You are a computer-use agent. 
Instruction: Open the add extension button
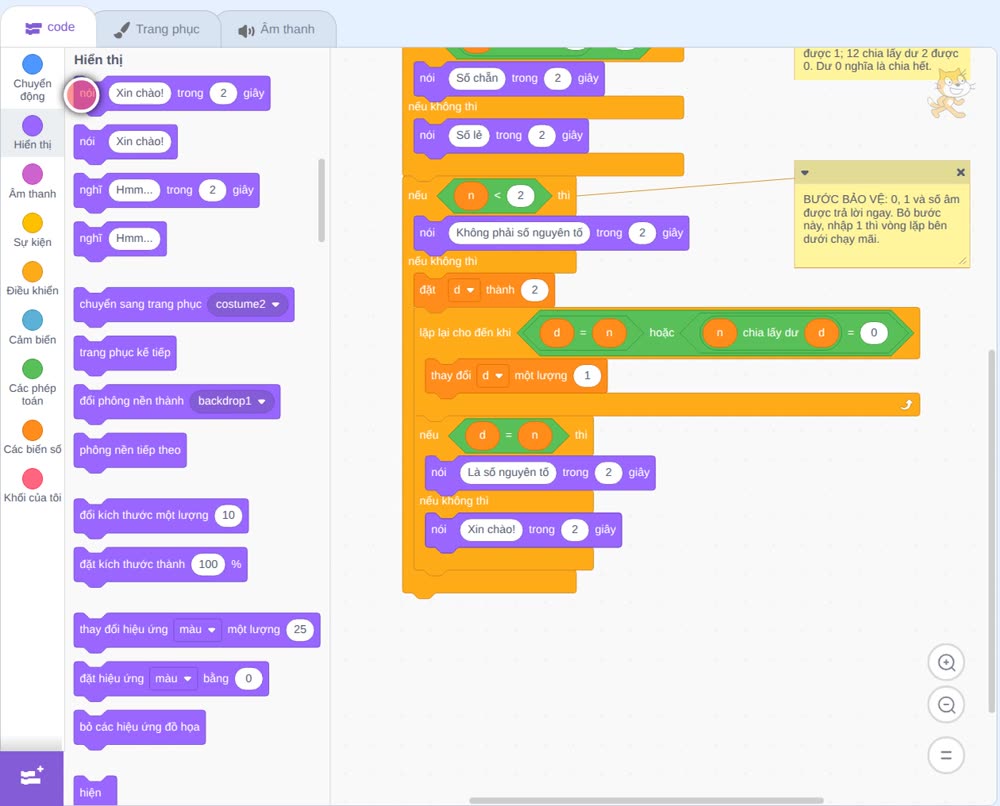[32, 777]
